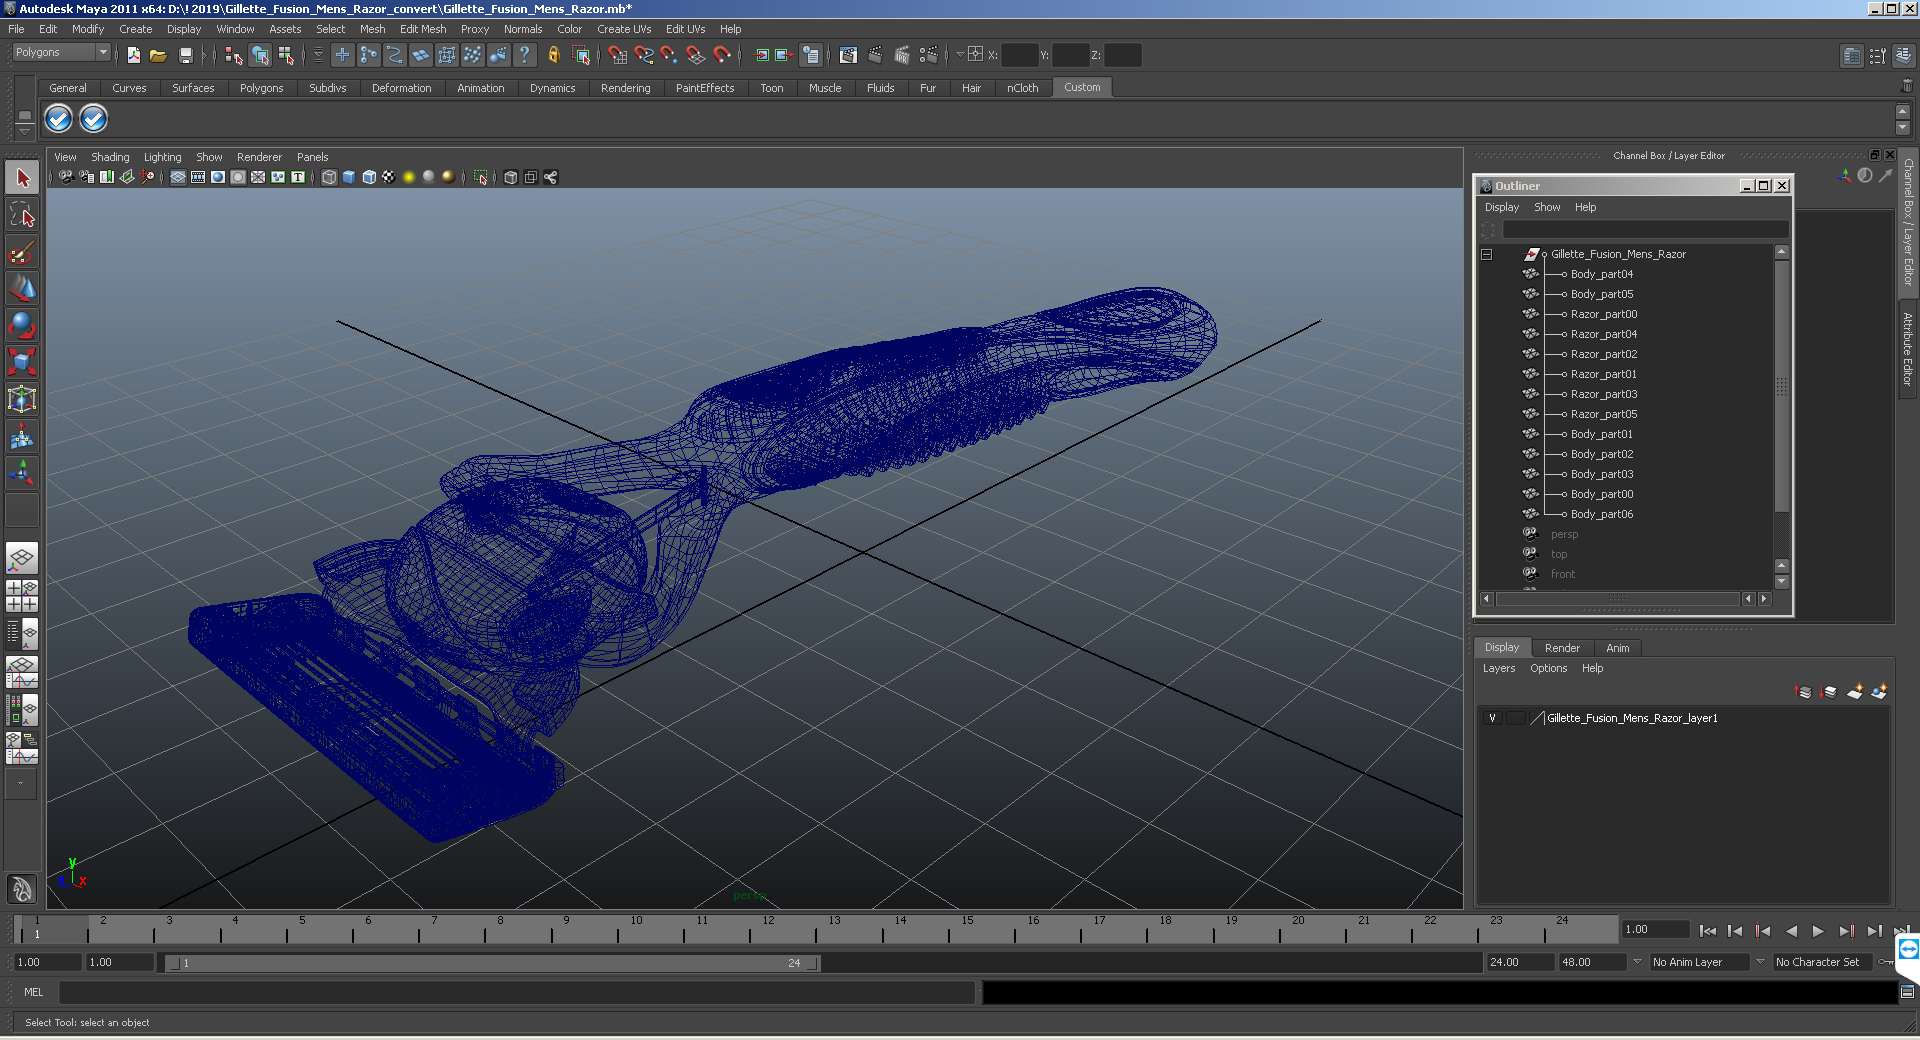Expand the toolbox layout options arrow
Image resolution: width=1920 pixels, height=1040 pixels.
pos(20,784)
